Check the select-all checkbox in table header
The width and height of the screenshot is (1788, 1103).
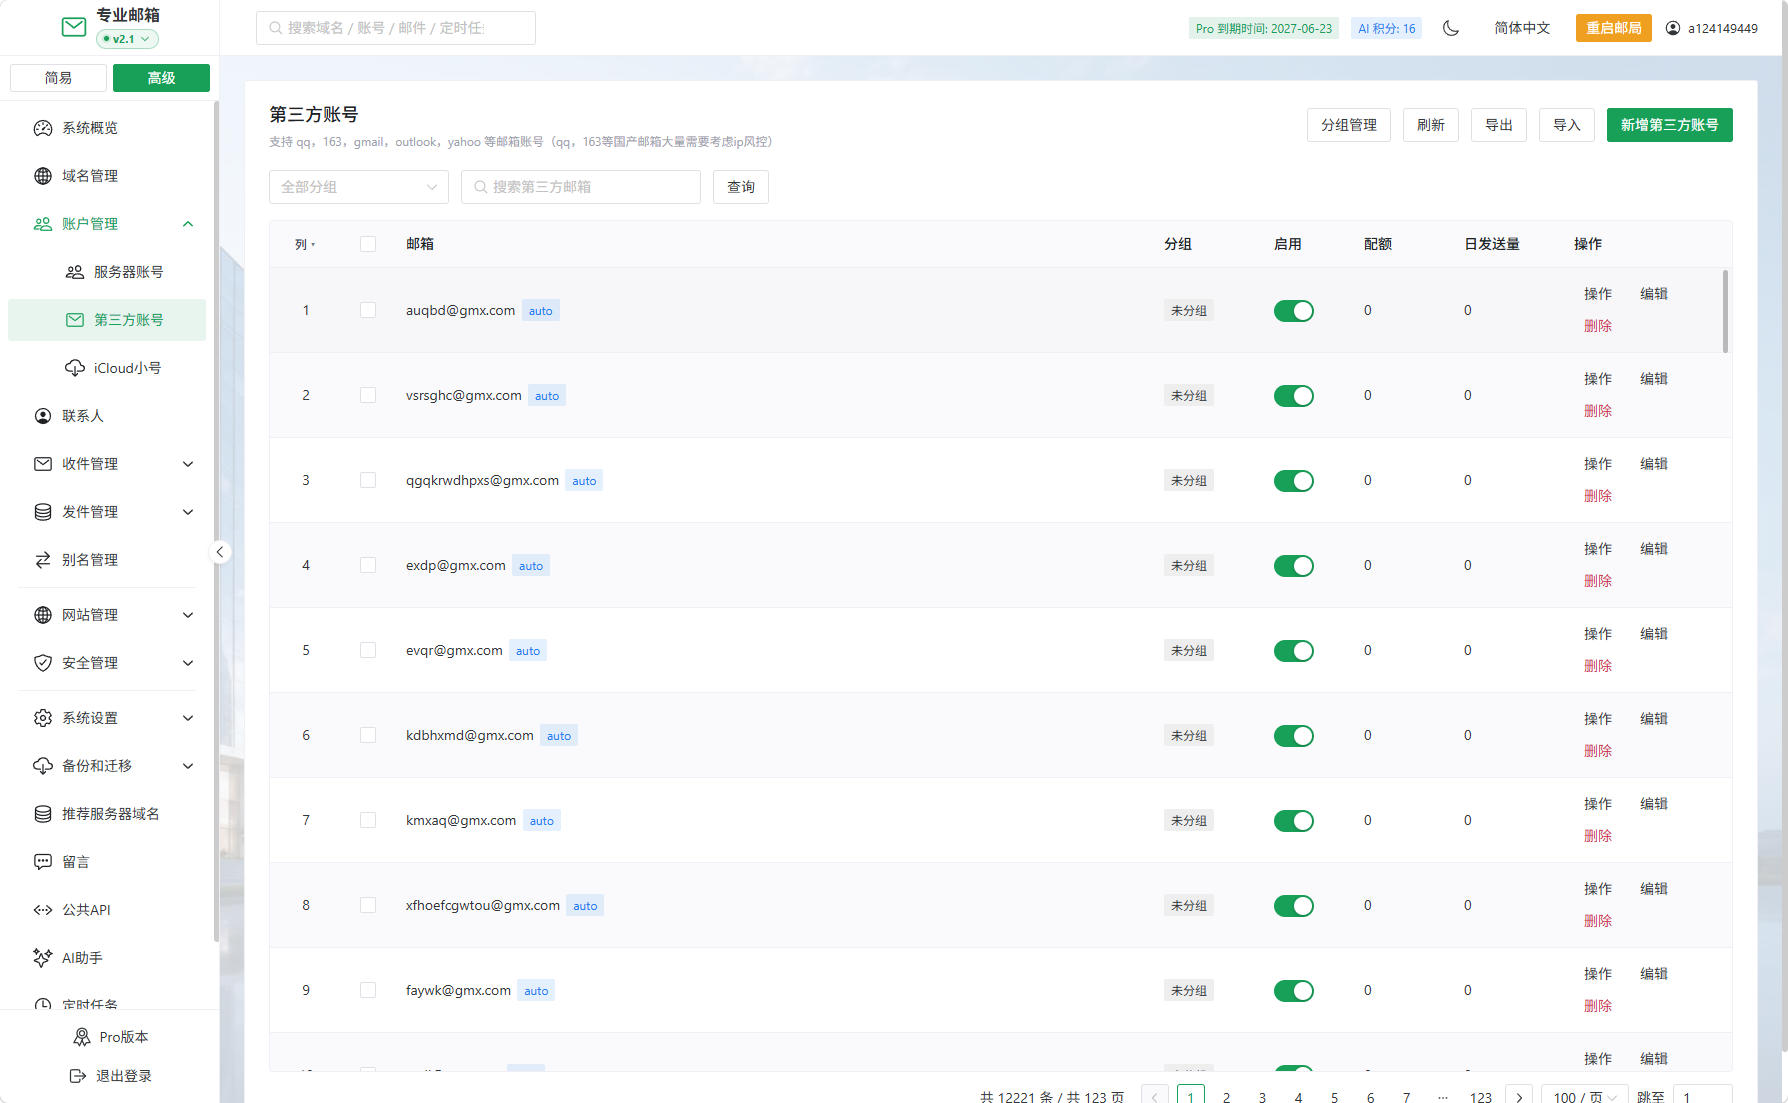[368, 244]
